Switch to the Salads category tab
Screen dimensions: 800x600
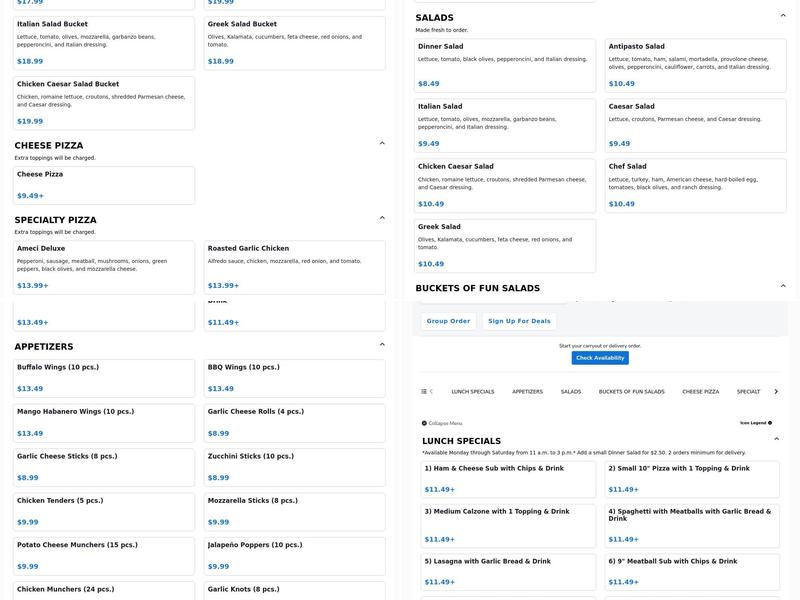click(570, 392)
